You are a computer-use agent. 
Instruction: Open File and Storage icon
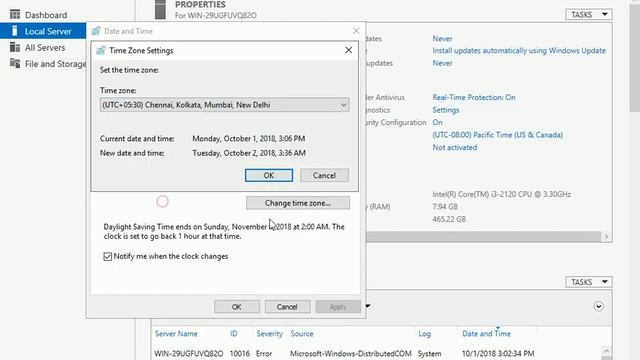click(x=15, y=63)
